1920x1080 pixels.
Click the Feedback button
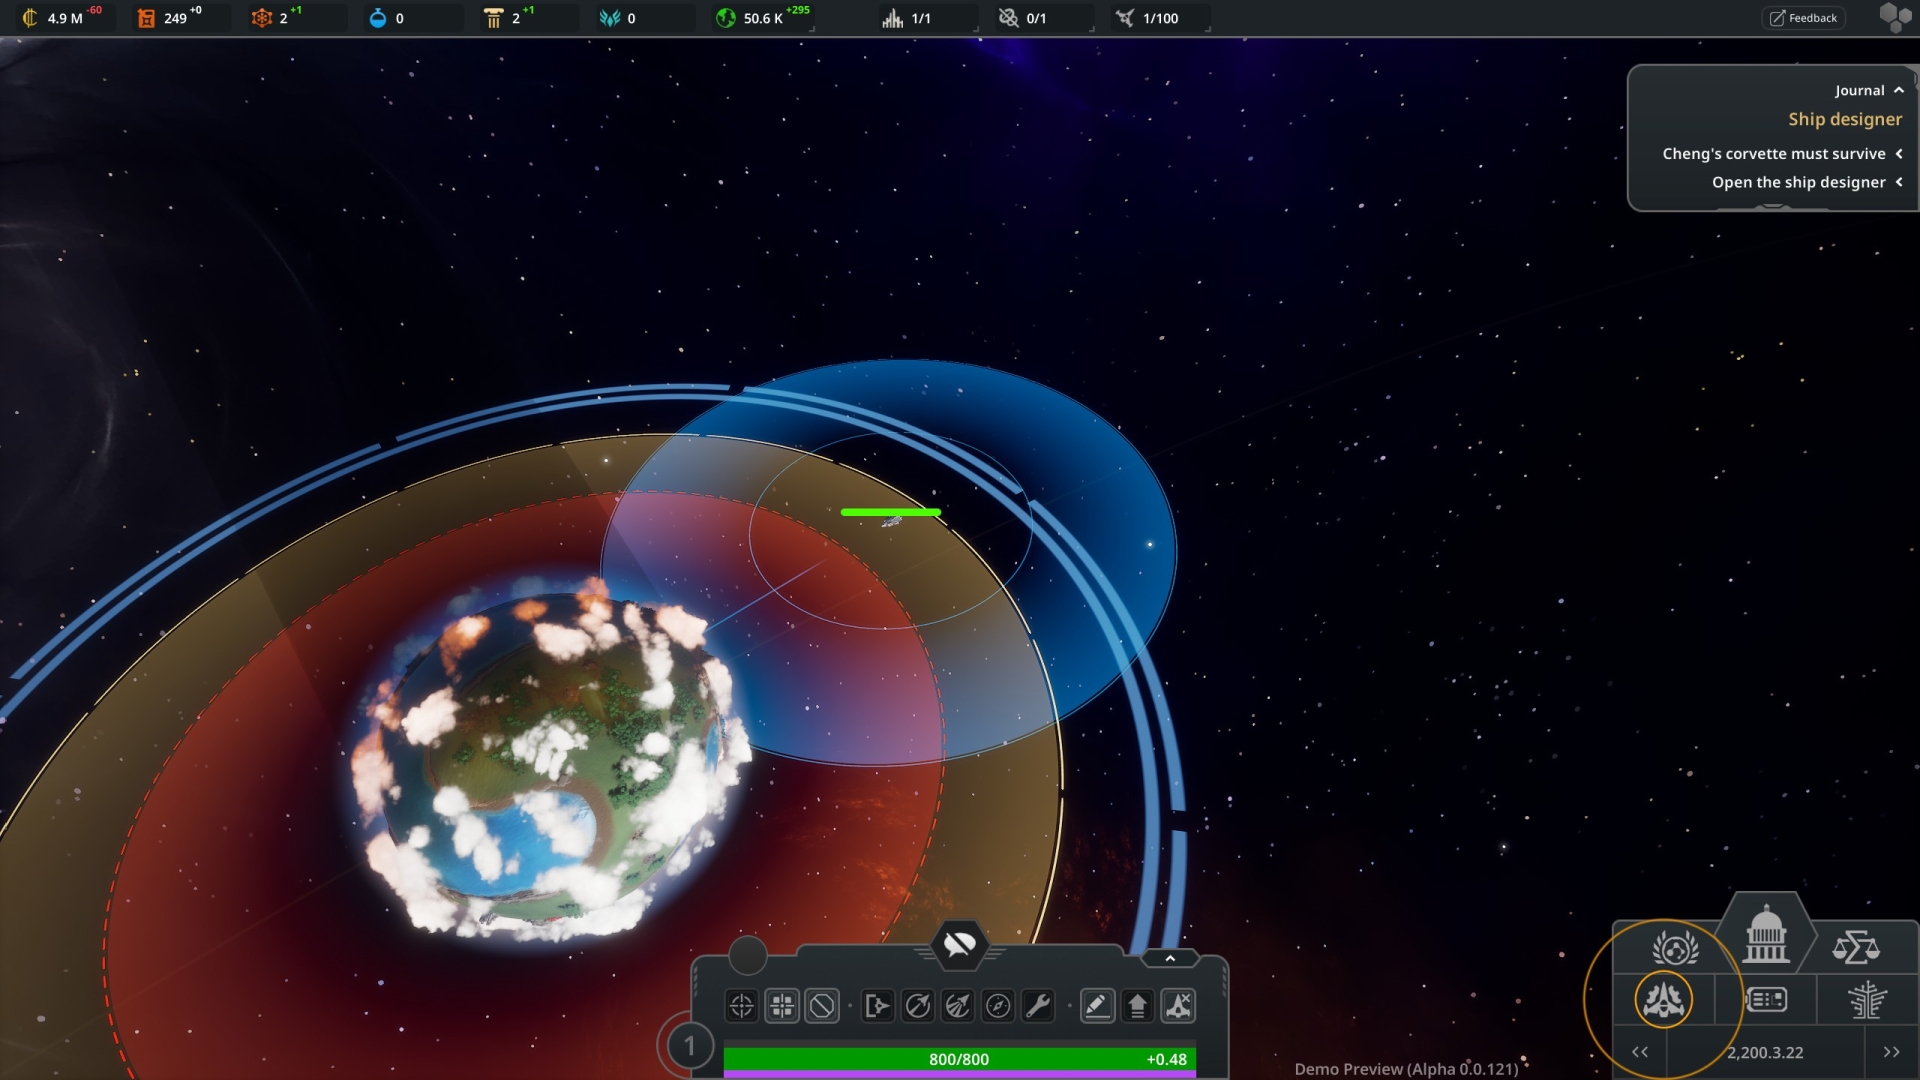(x=1803, y=18)
